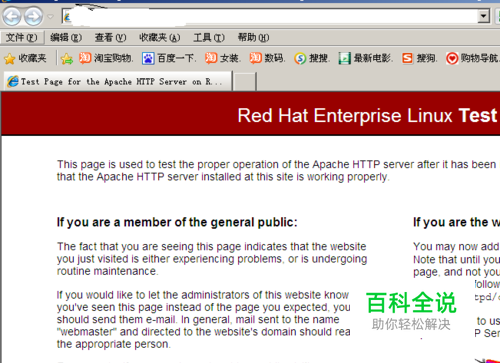Click the text 'routine maintenance.'
The width and height of the screenshot is (500, 363).
107,271
